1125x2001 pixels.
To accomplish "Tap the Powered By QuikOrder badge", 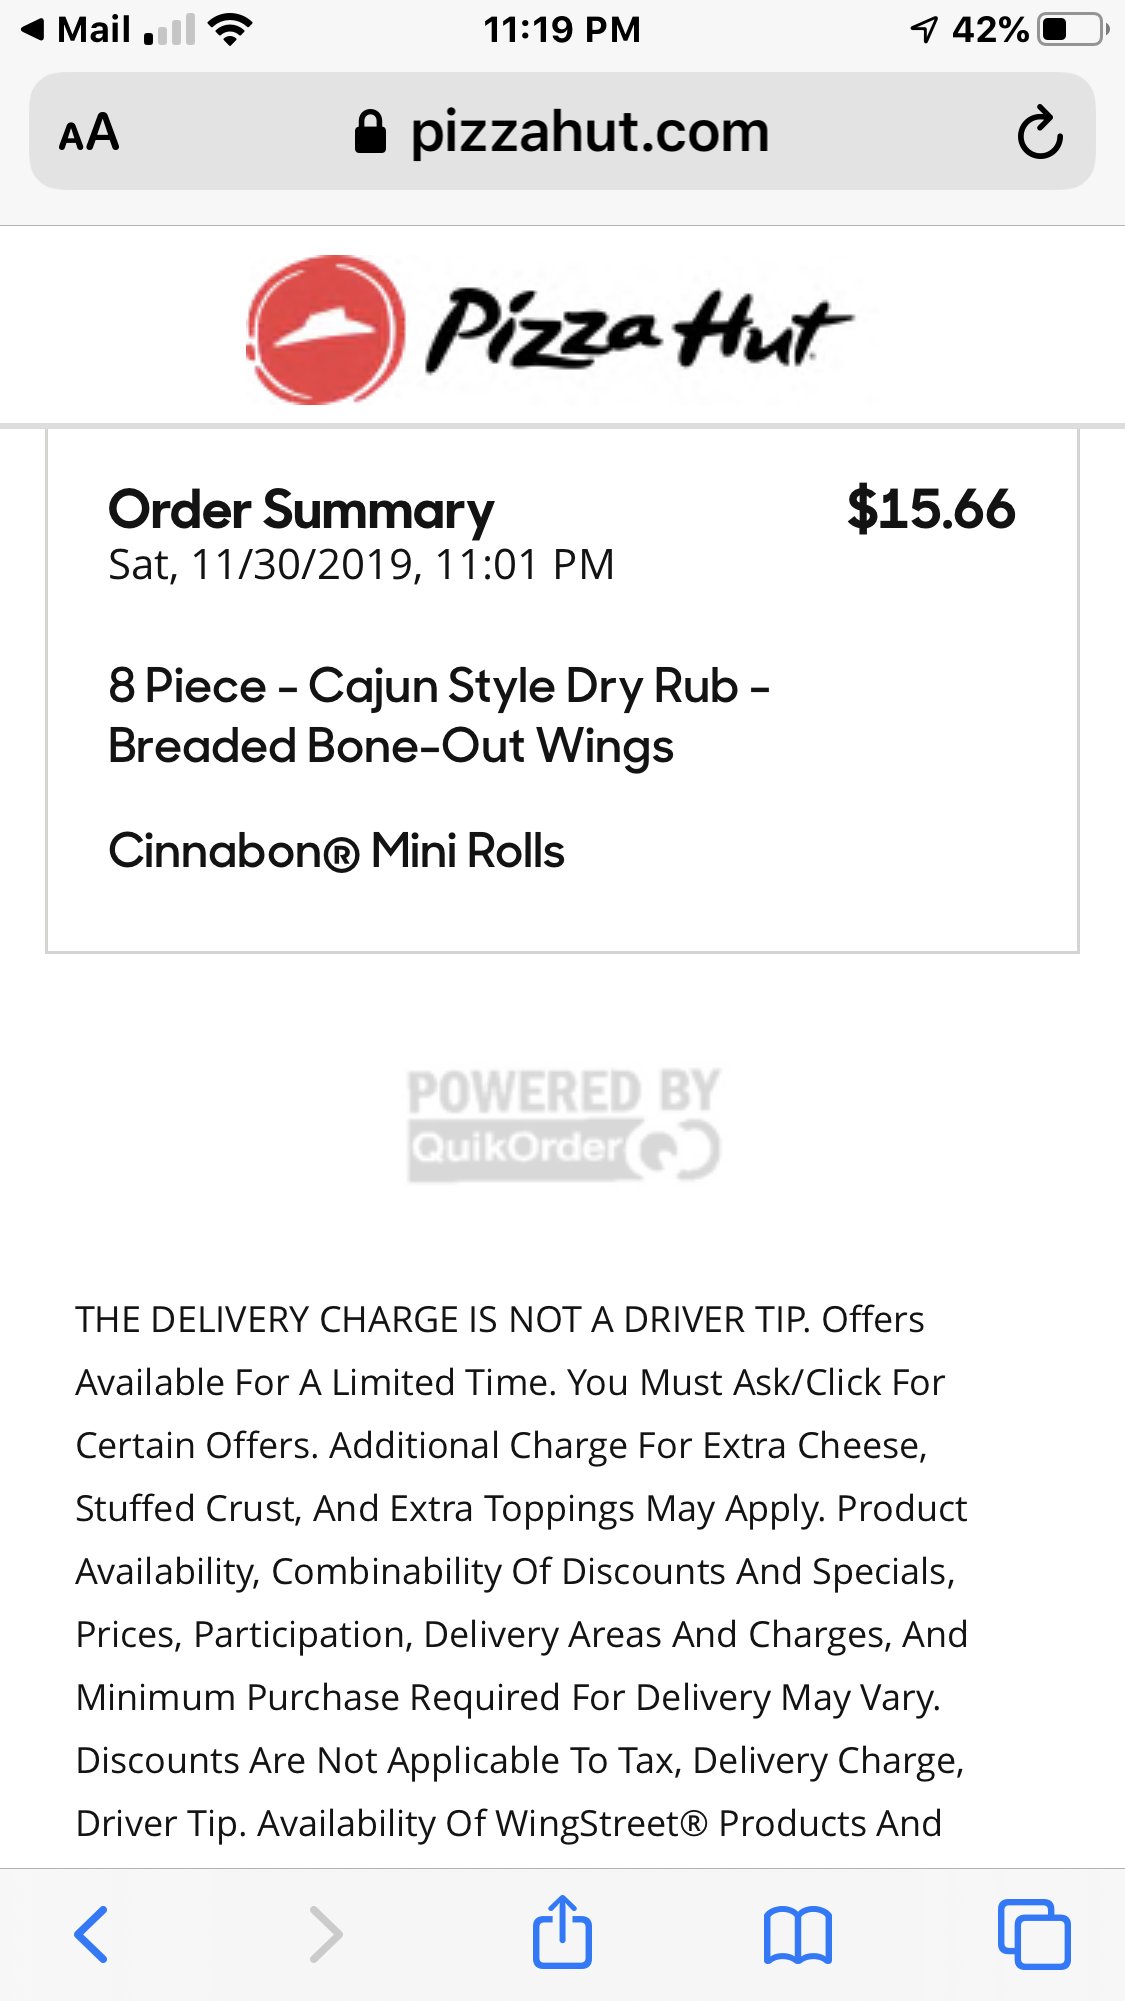I will tap(563, 1124).
